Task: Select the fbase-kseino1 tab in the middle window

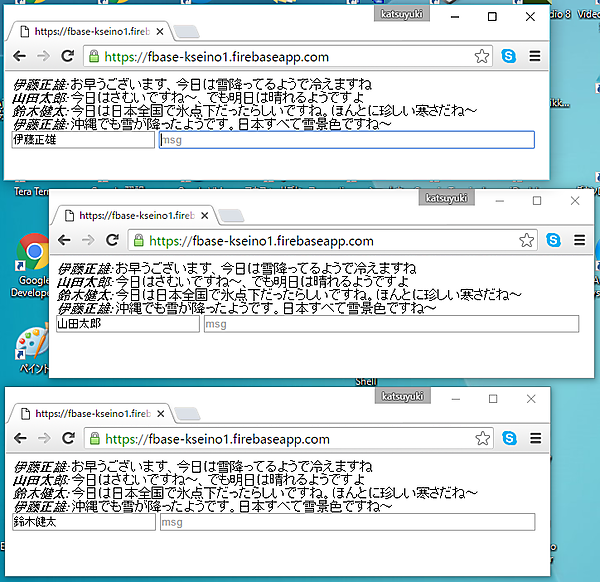Action: point(134,214)
